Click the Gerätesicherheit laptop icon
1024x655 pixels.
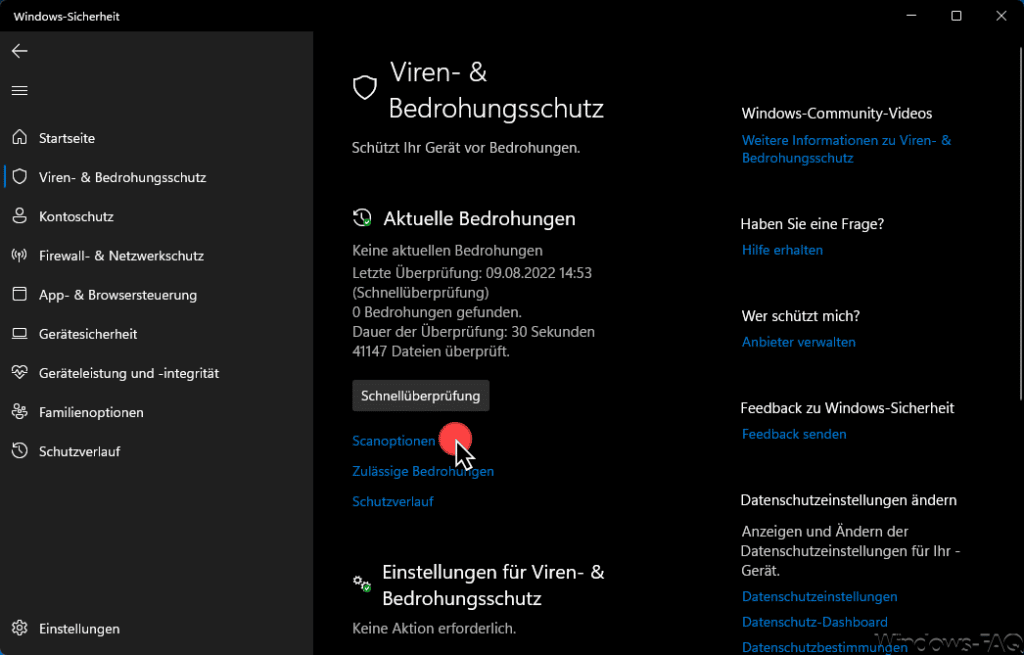pyautogui.click(x=20, y=334)
